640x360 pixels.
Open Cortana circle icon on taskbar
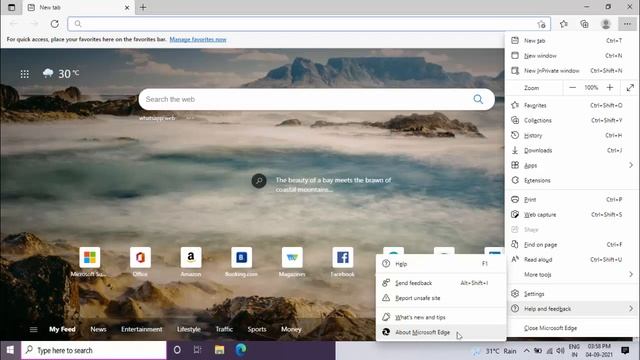(x=177, y=350)
